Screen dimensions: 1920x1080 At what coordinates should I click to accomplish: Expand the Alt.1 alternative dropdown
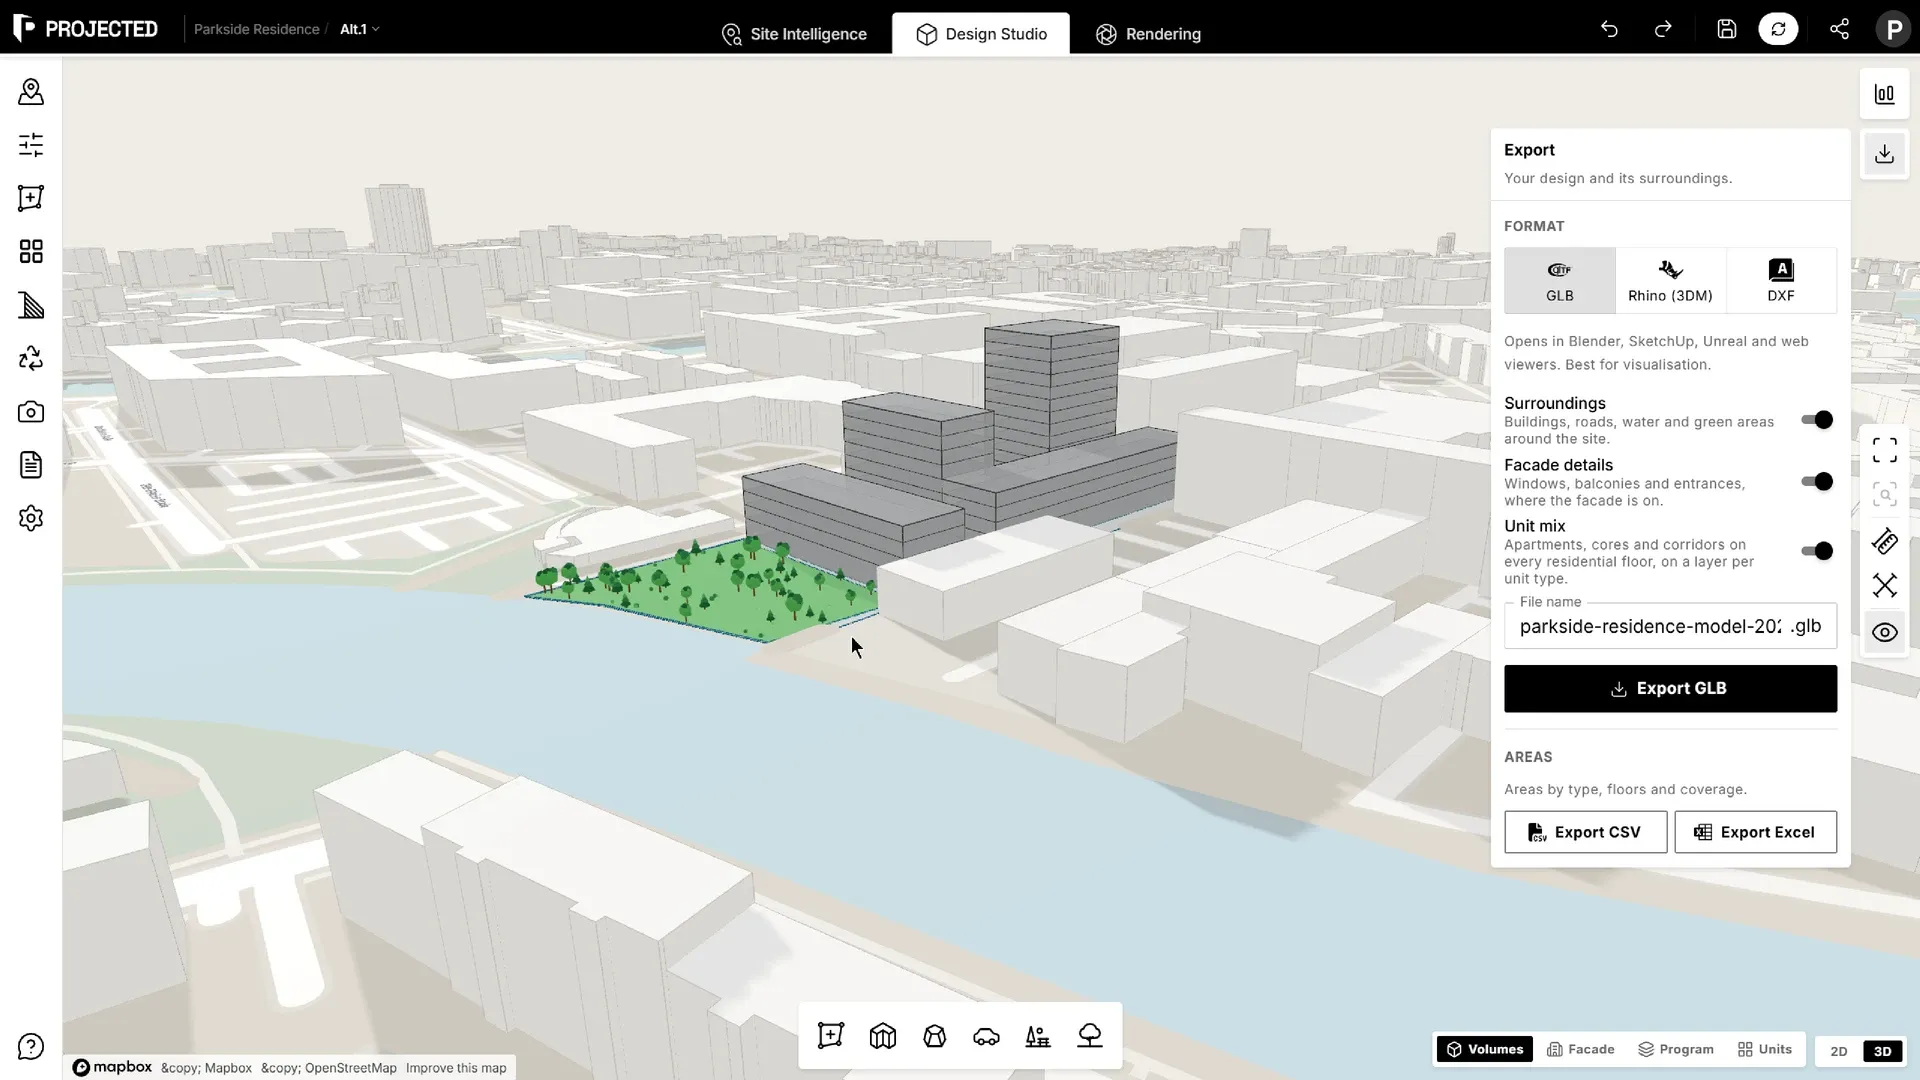pos(359,29)
